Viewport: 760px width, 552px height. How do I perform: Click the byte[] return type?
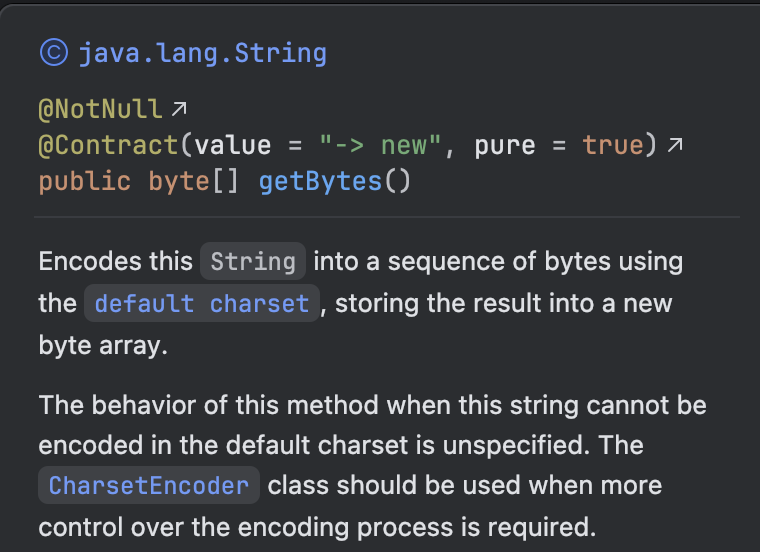point(191,181)
